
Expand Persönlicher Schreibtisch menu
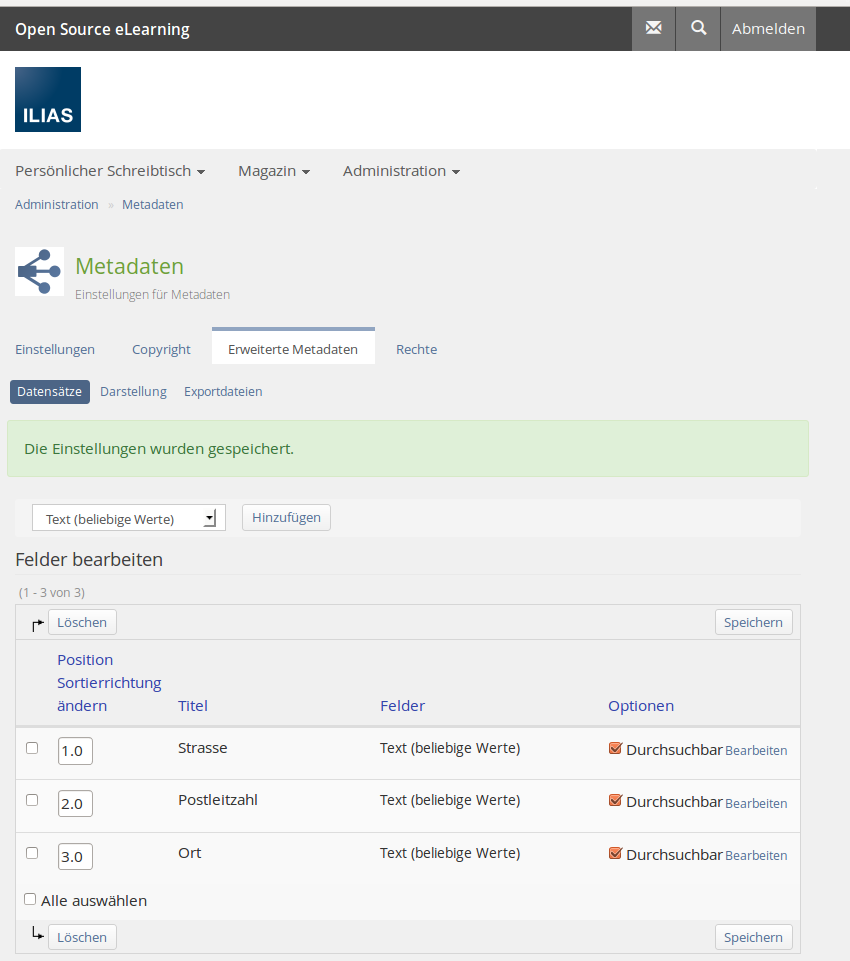click(x=110, y=171)
